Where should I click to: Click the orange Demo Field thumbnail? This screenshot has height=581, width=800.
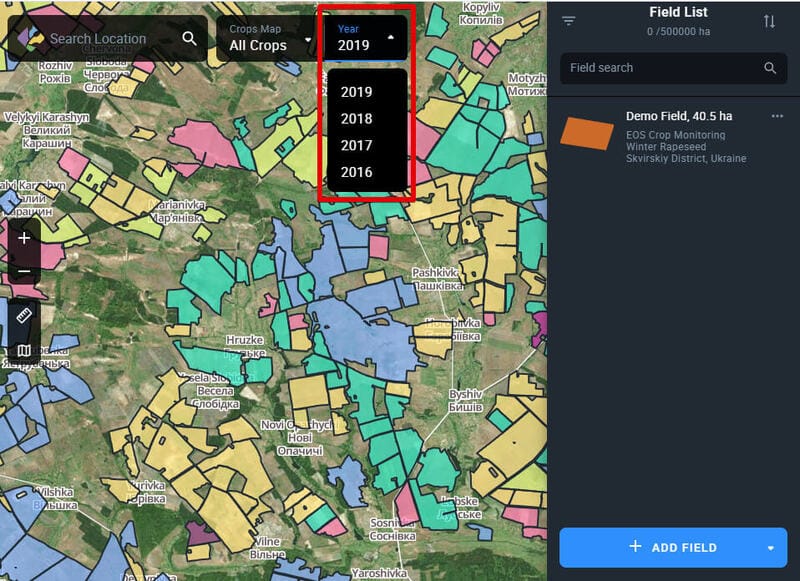pos(587,134)
